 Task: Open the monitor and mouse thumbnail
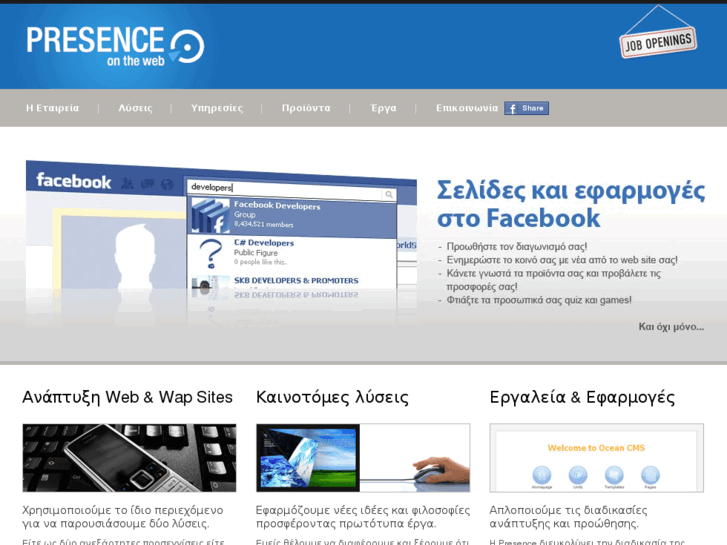tap(363, 458)
